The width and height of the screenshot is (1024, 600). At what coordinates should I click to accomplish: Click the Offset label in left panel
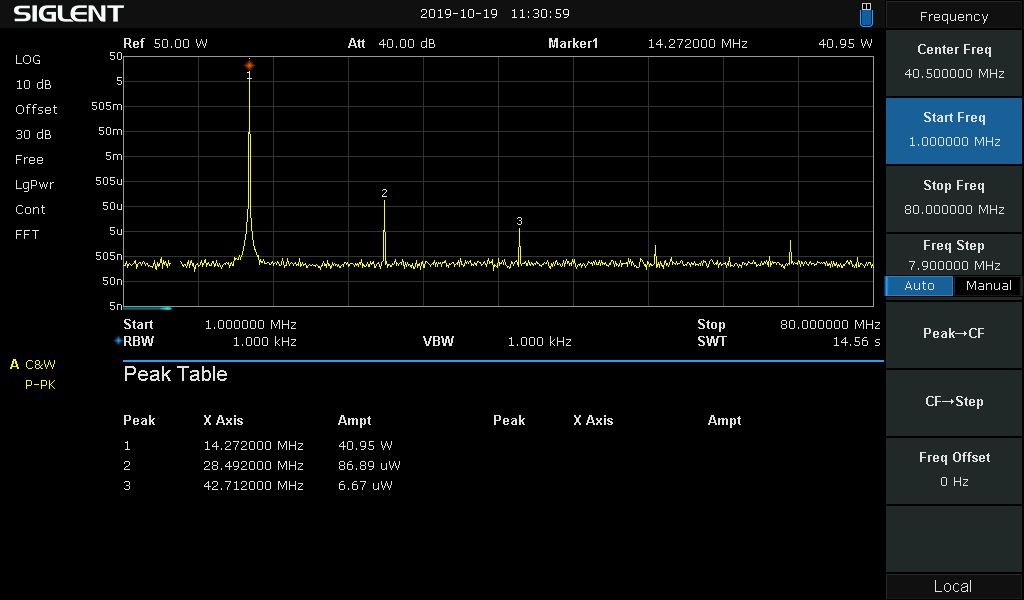pyautogui.click(x=36, y=110)
